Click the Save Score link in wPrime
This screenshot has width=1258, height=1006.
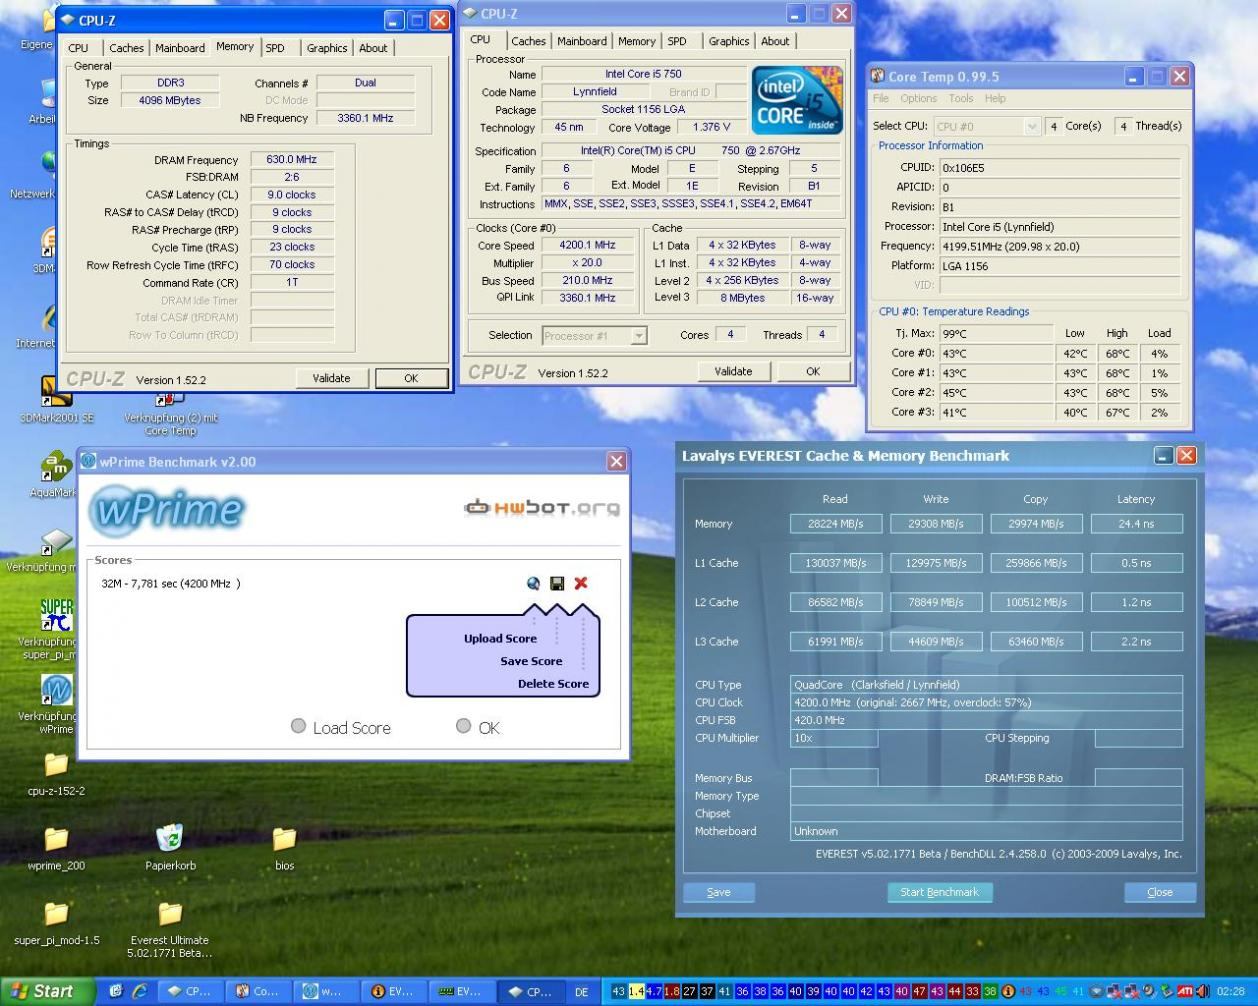tap(531, 661)
